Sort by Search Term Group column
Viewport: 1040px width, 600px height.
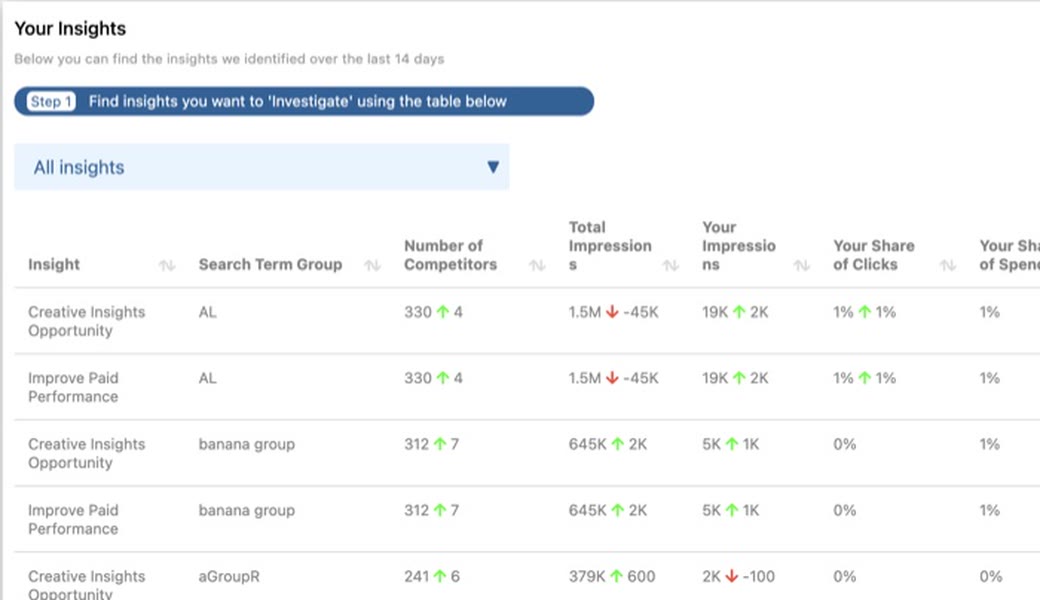tap(372, 265)
